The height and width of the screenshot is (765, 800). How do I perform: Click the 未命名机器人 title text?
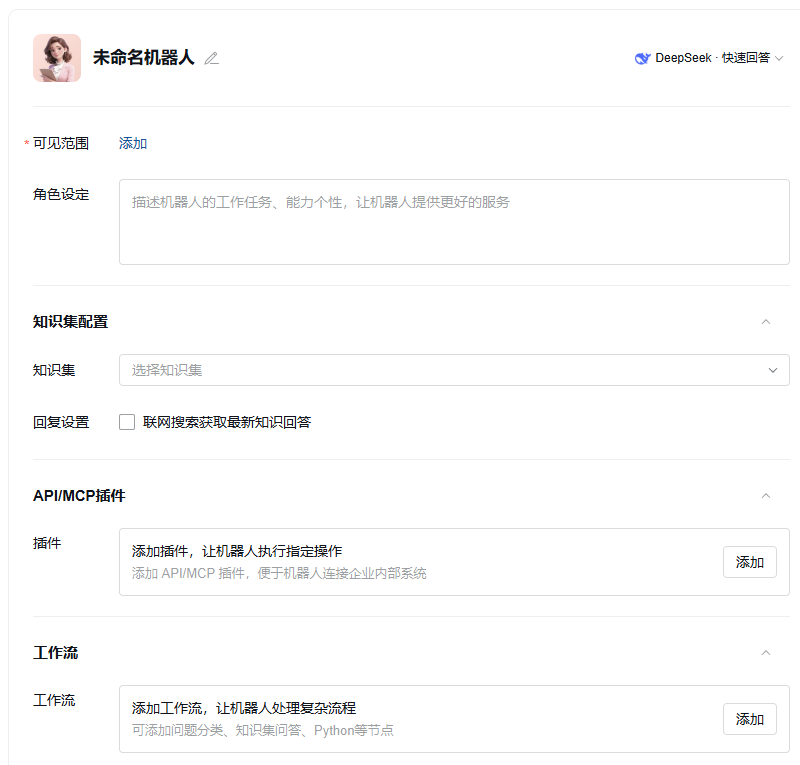coord(143,58)
